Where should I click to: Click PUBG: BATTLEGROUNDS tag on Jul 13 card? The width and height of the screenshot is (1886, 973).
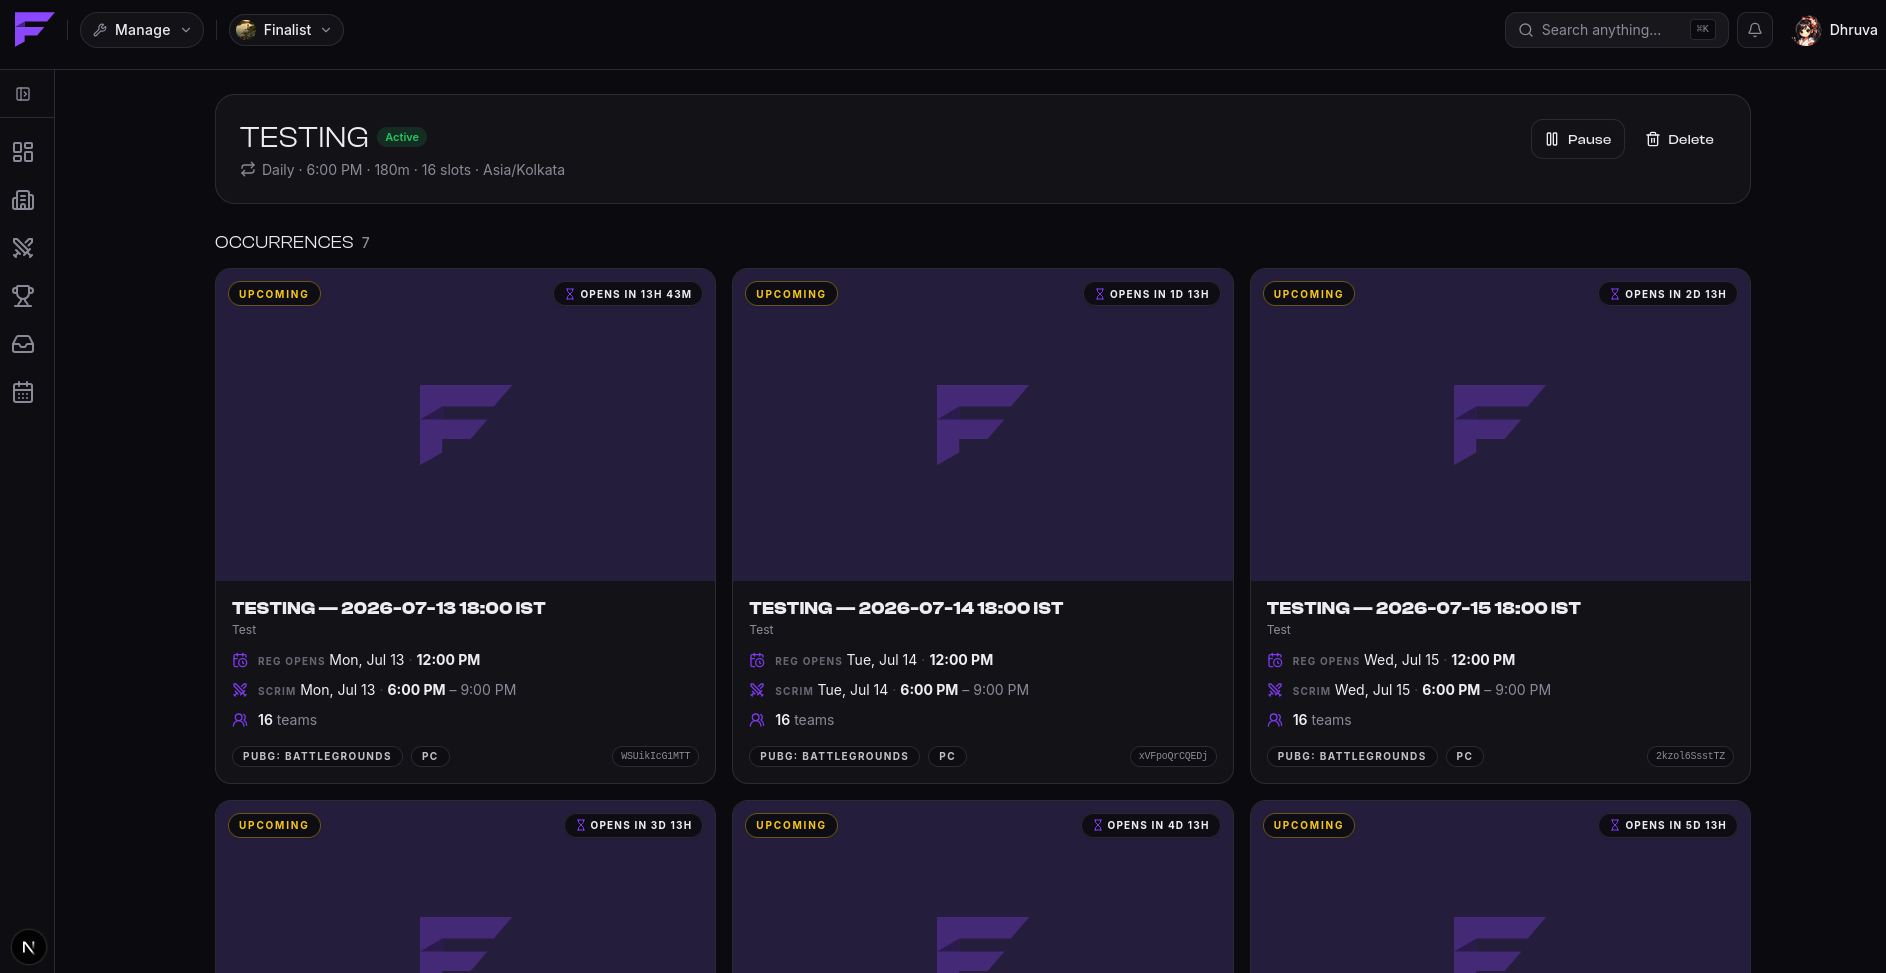(317, 756)
